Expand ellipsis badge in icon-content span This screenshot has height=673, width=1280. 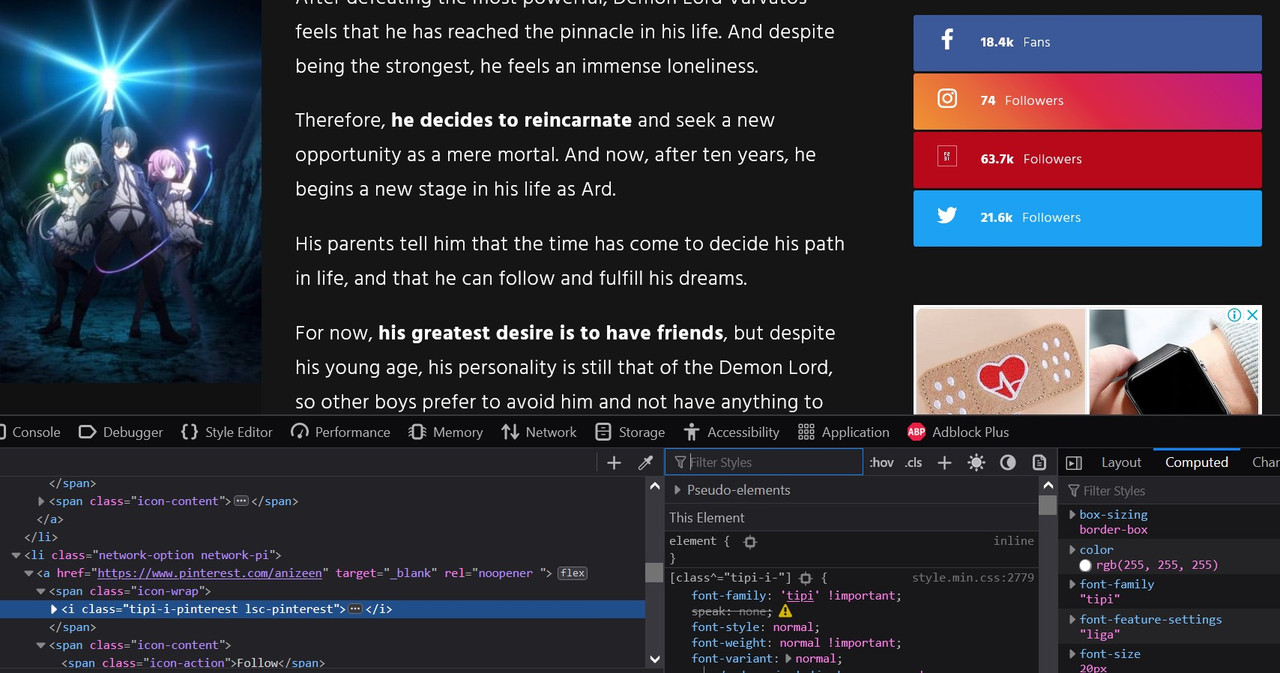pos(241,501)
